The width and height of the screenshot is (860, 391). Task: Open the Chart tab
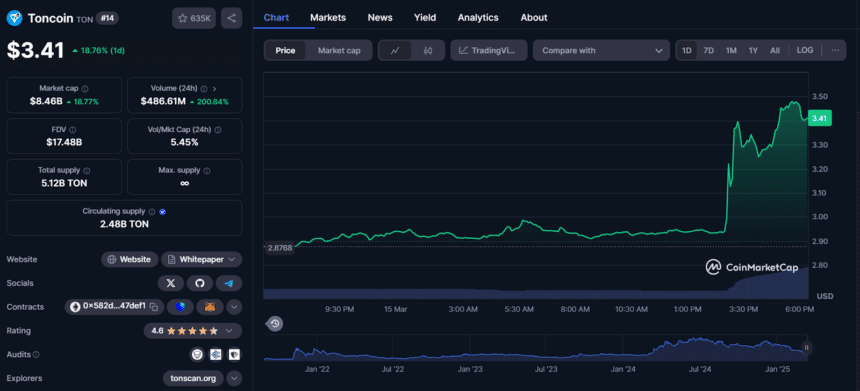[276, 18]
